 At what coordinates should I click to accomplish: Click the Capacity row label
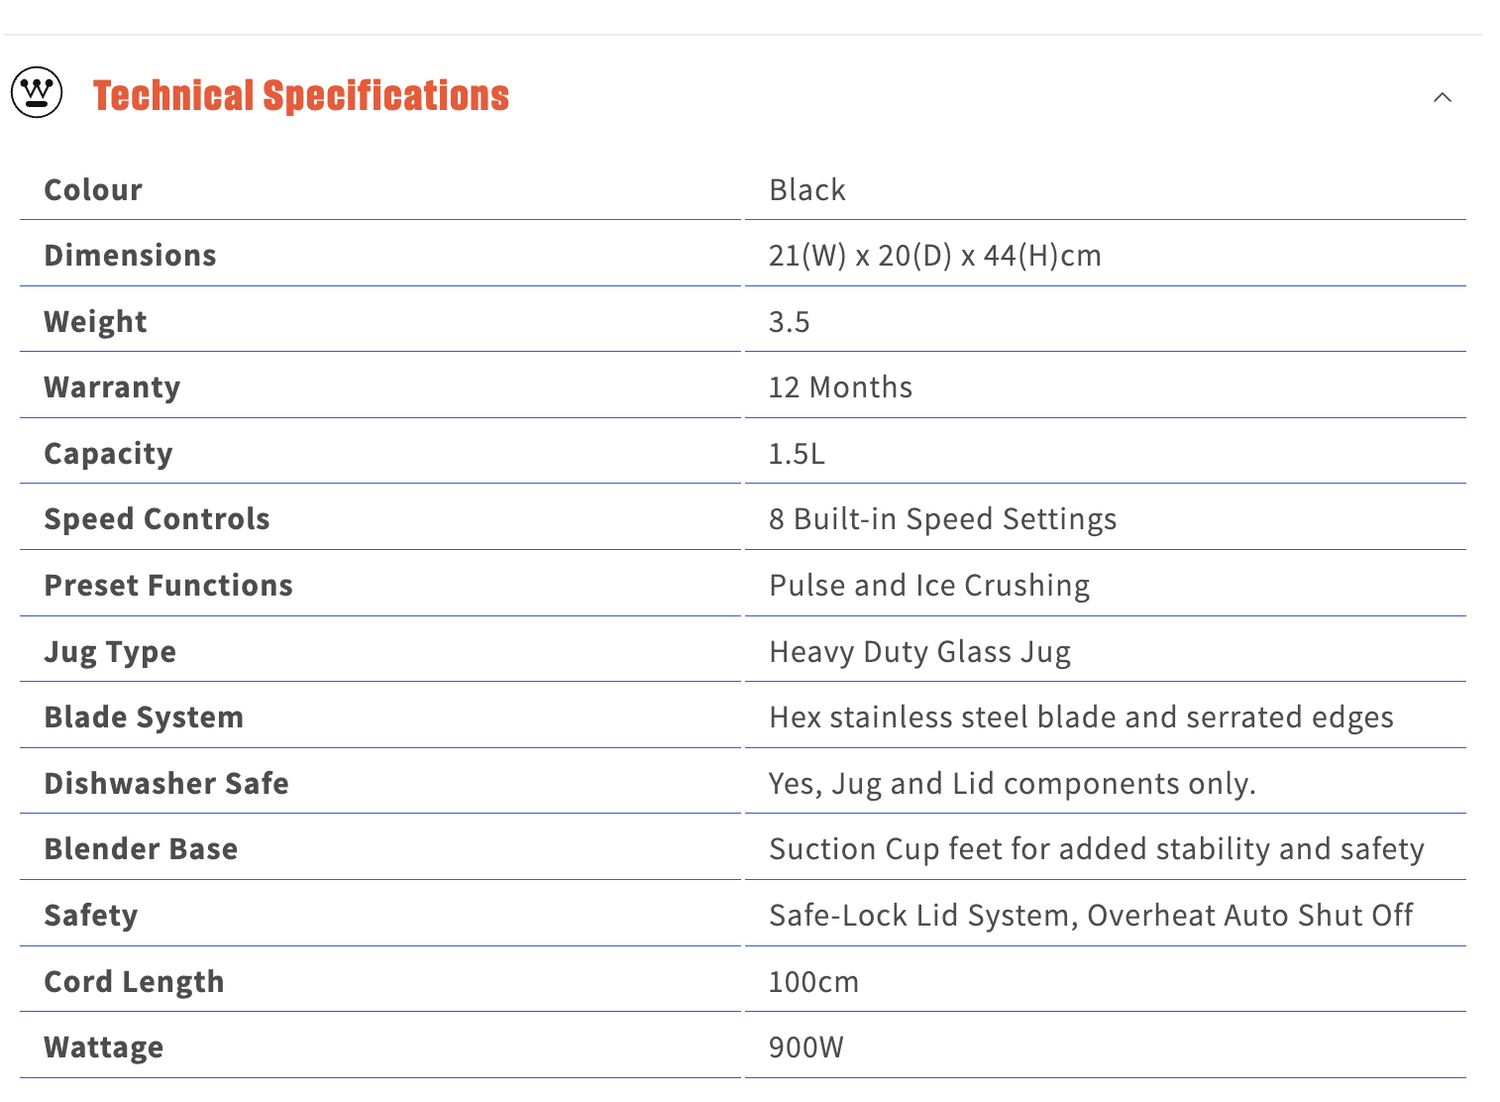point(108,454)
